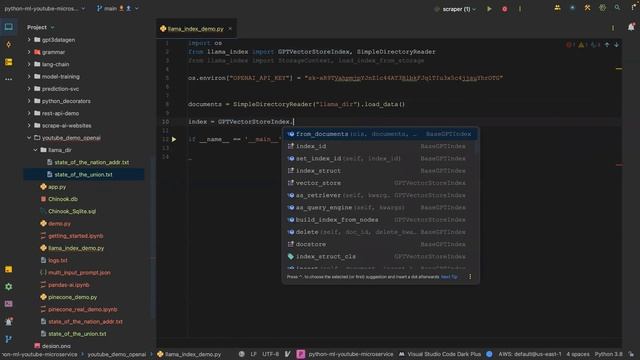Open the notifications bell icon
640x360 pixels.
631,27
